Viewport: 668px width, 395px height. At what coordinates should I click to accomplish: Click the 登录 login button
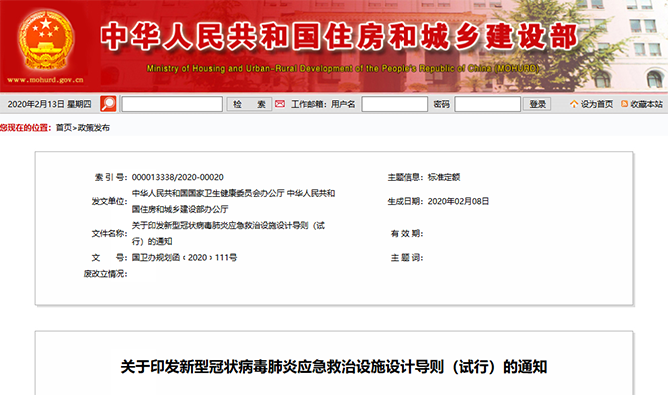[537, 104]
